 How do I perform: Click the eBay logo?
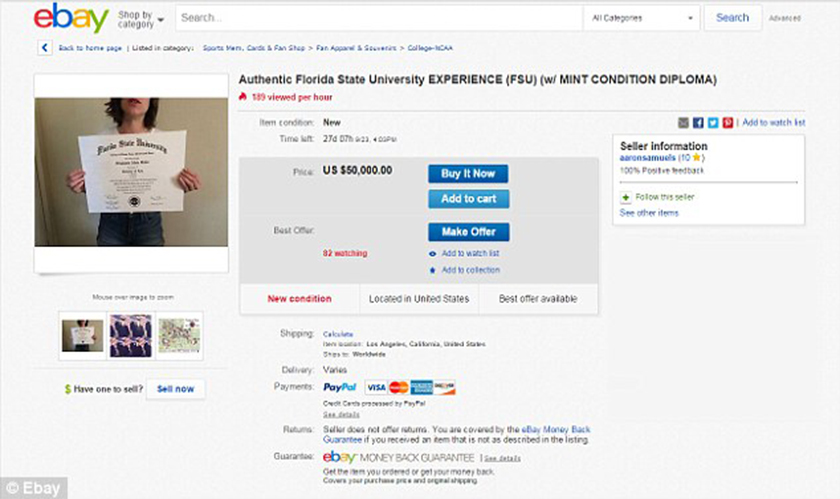click(x=71, y=18)
